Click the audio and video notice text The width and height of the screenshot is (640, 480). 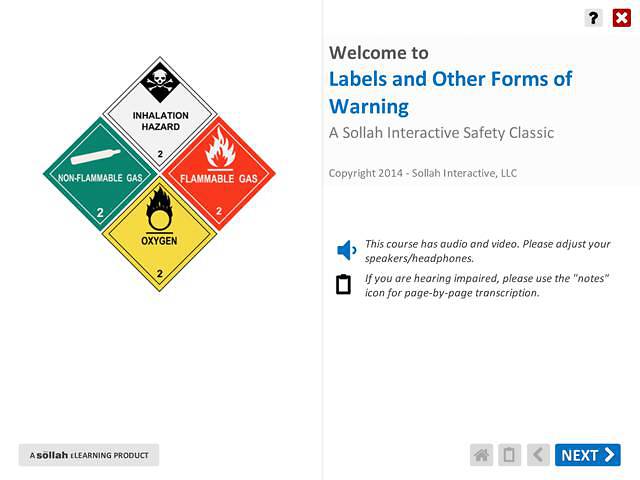pos(487,250)
